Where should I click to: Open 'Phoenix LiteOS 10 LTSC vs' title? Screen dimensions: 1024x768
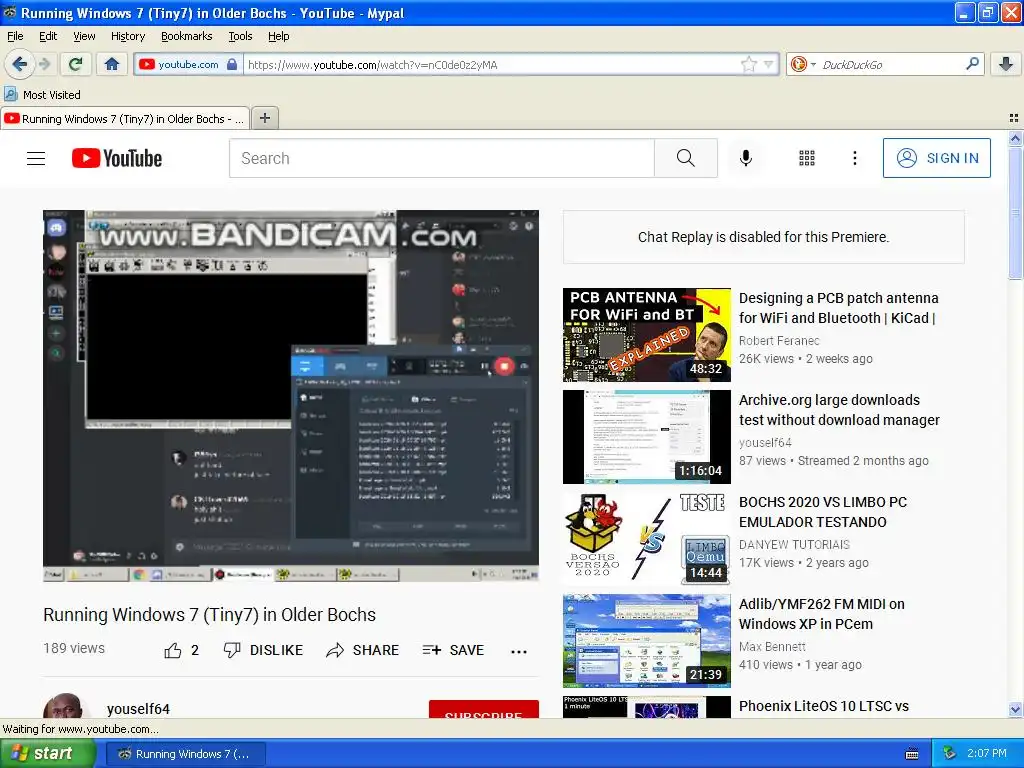(824, 706)
